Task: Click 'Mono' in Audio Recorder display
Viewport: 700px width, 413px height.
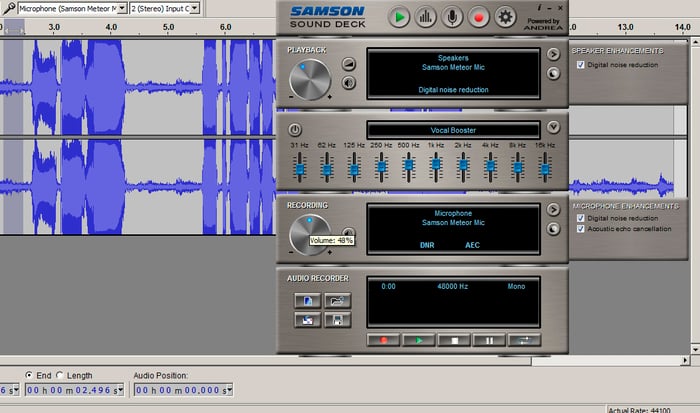Action: click(x=516, y=287)
